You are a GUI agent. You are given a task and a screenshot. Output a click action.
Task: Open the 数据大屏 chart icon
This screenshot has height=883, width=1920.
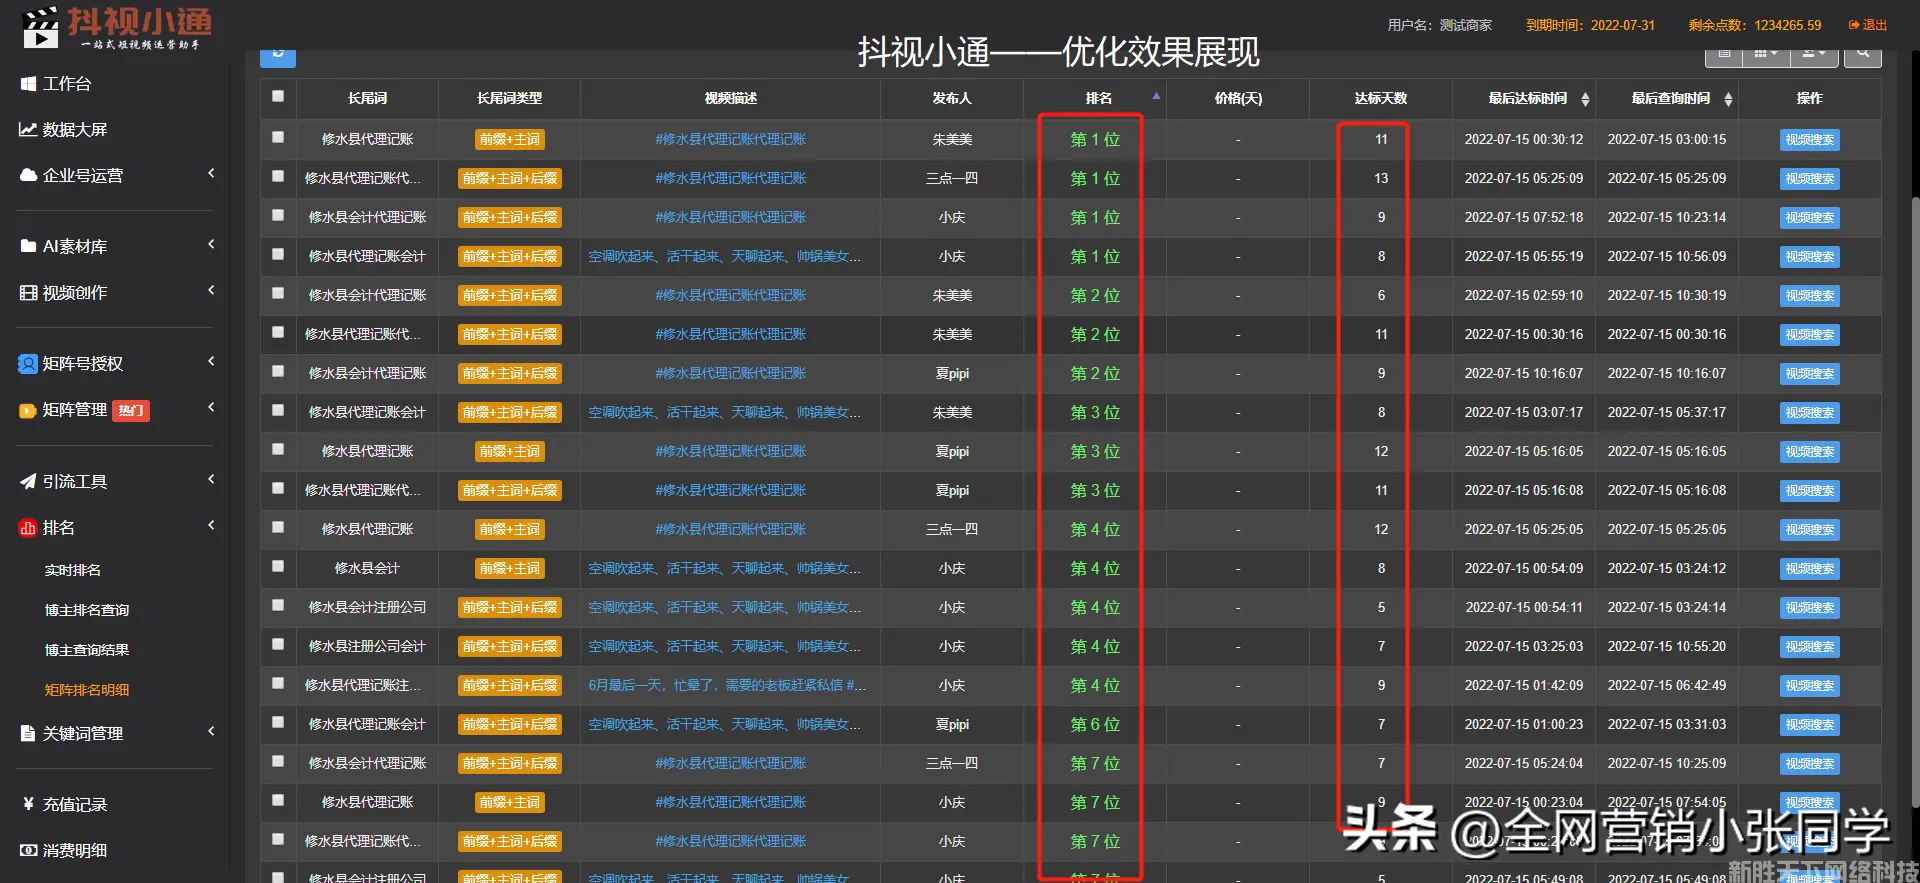(x=28, y=130)
